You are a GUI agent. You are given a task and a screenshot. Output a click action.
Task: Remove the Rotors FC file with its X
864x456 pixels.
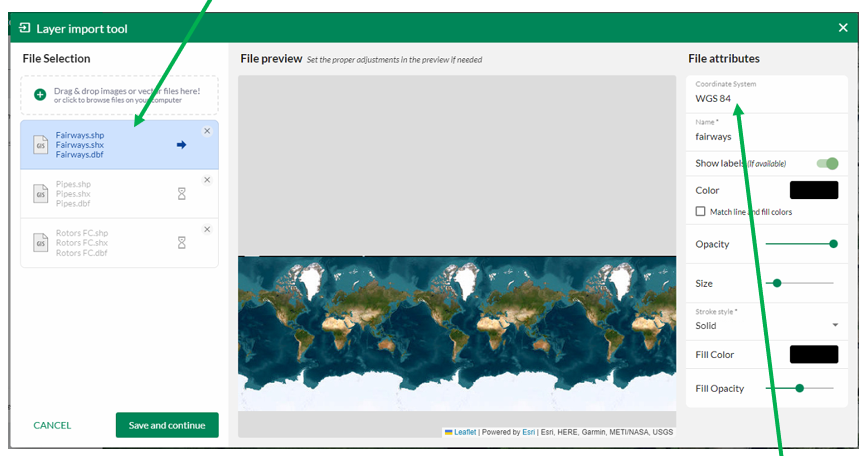pos(207,230)
